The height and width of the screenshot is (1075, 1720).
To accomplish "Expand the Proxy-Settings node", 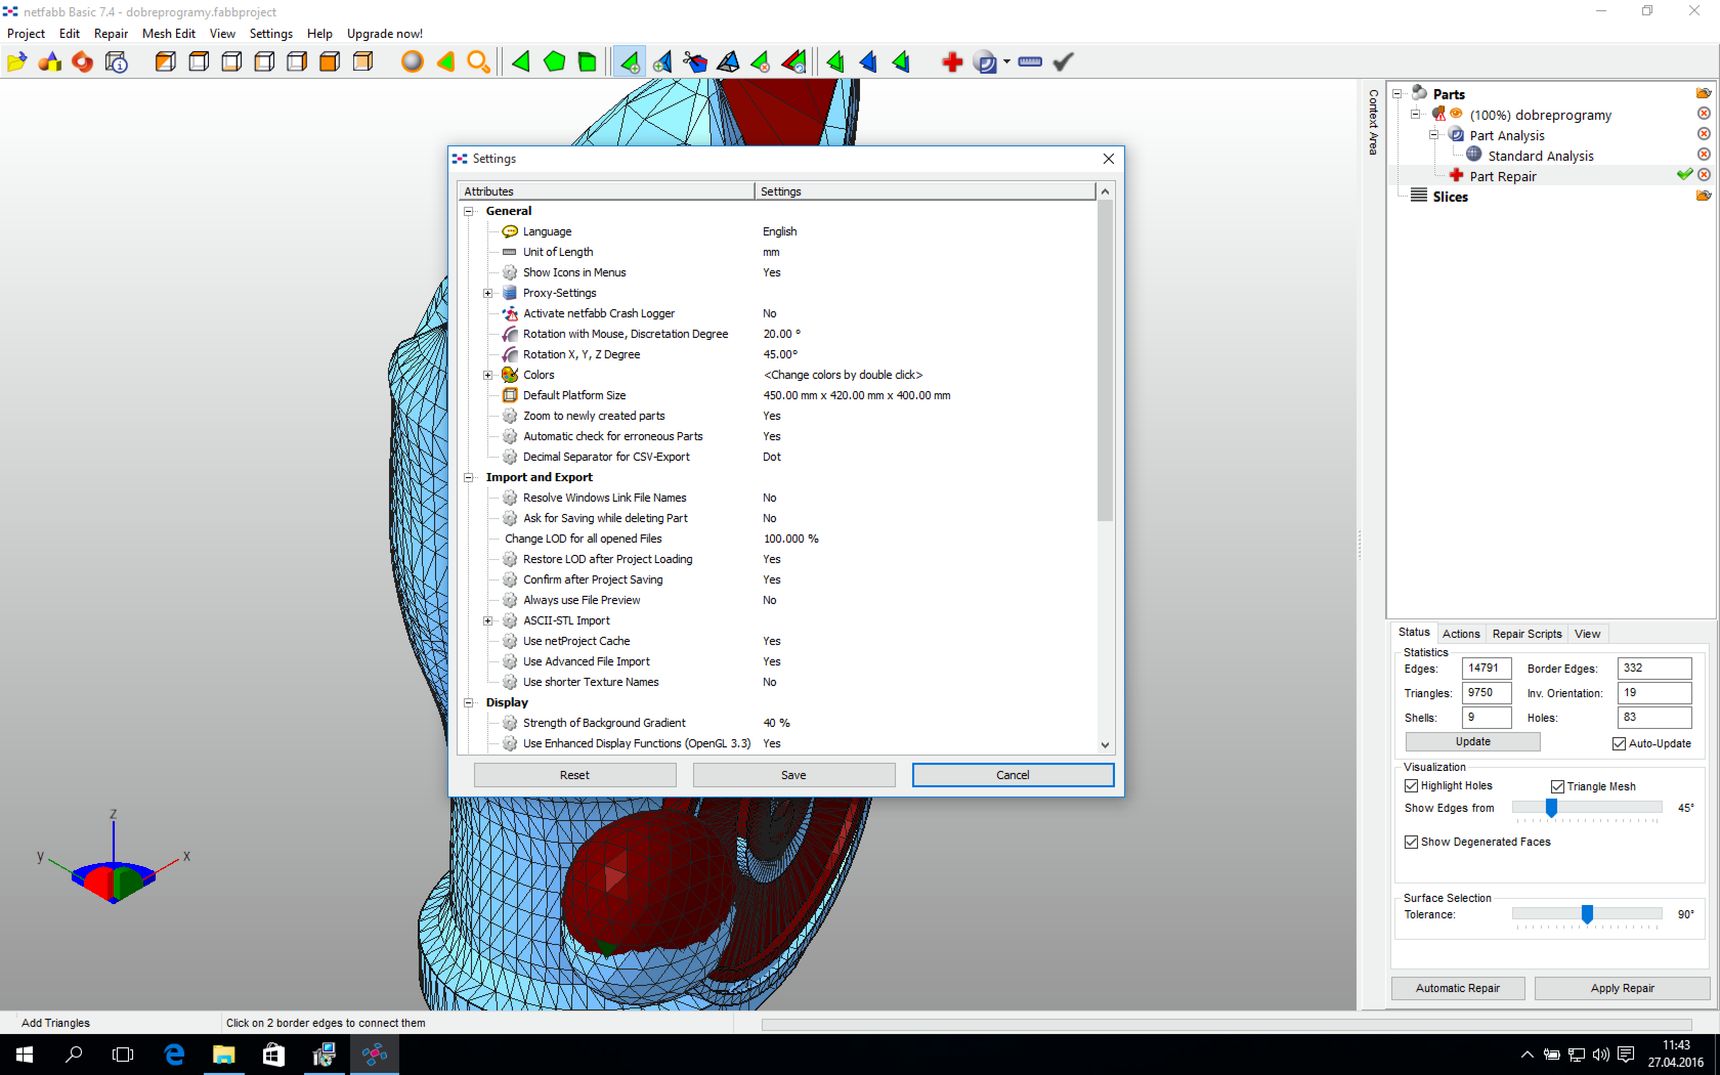I will click(x=488, y=293).
